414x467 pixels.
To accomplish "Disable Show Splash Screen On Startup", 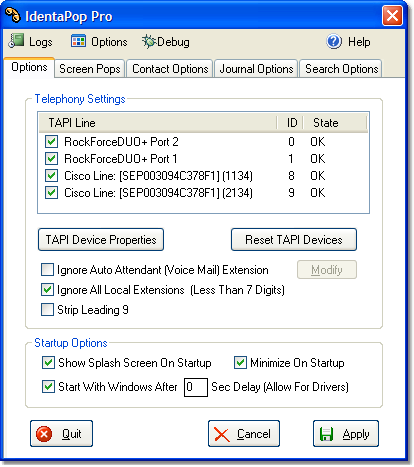I will pos(49,362).
